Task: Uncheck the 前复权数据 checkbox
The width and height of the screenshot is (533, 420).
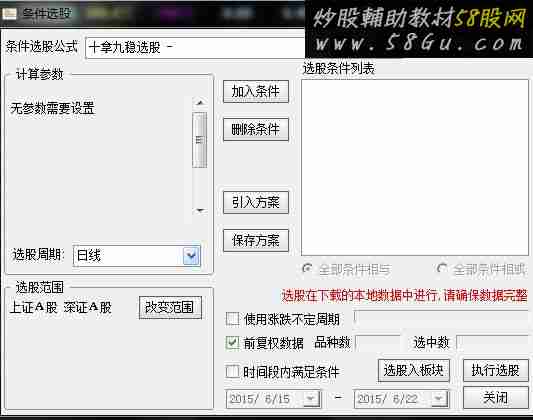Action: (233, 343)
